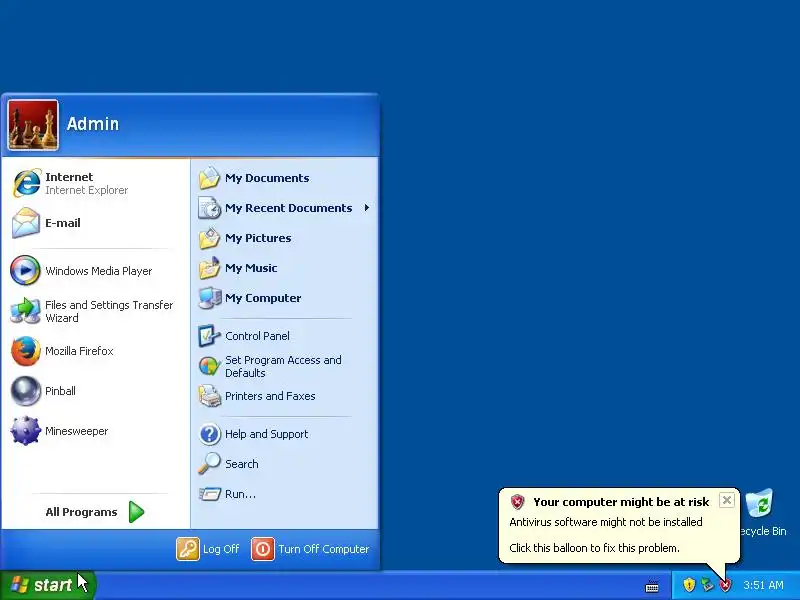Close the security warning balloon
Image resolution: width=800 pixels, height=600 pixels.
pos(727,500)
